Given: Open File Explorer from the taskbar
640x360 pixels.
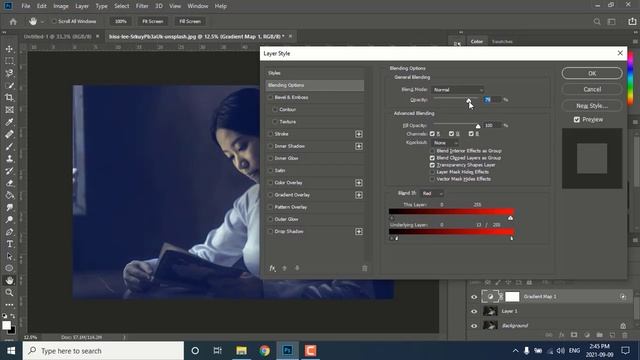Looking at the screenshot, I should click(x=241, y=351).
